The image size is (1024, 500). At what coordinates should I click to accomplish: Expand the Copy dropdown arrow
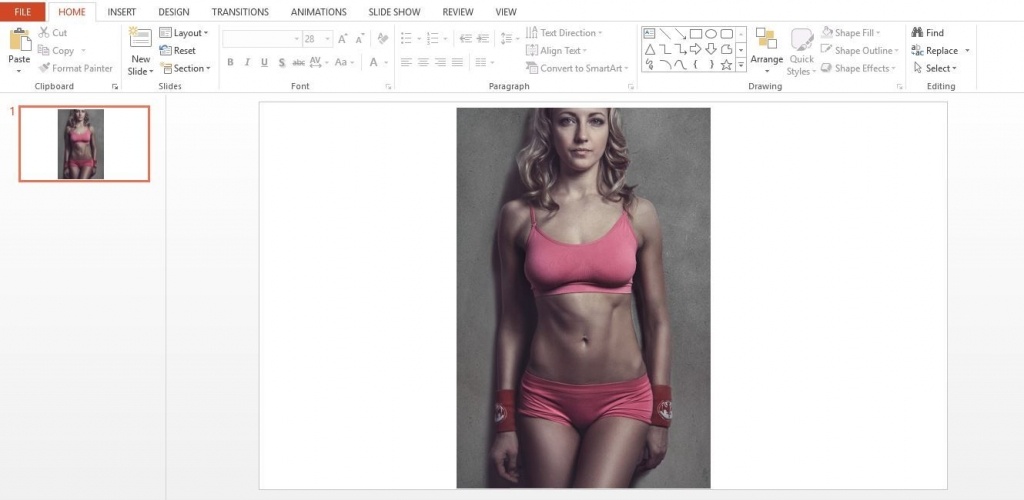pyautogui.click(x=83, y=51)
